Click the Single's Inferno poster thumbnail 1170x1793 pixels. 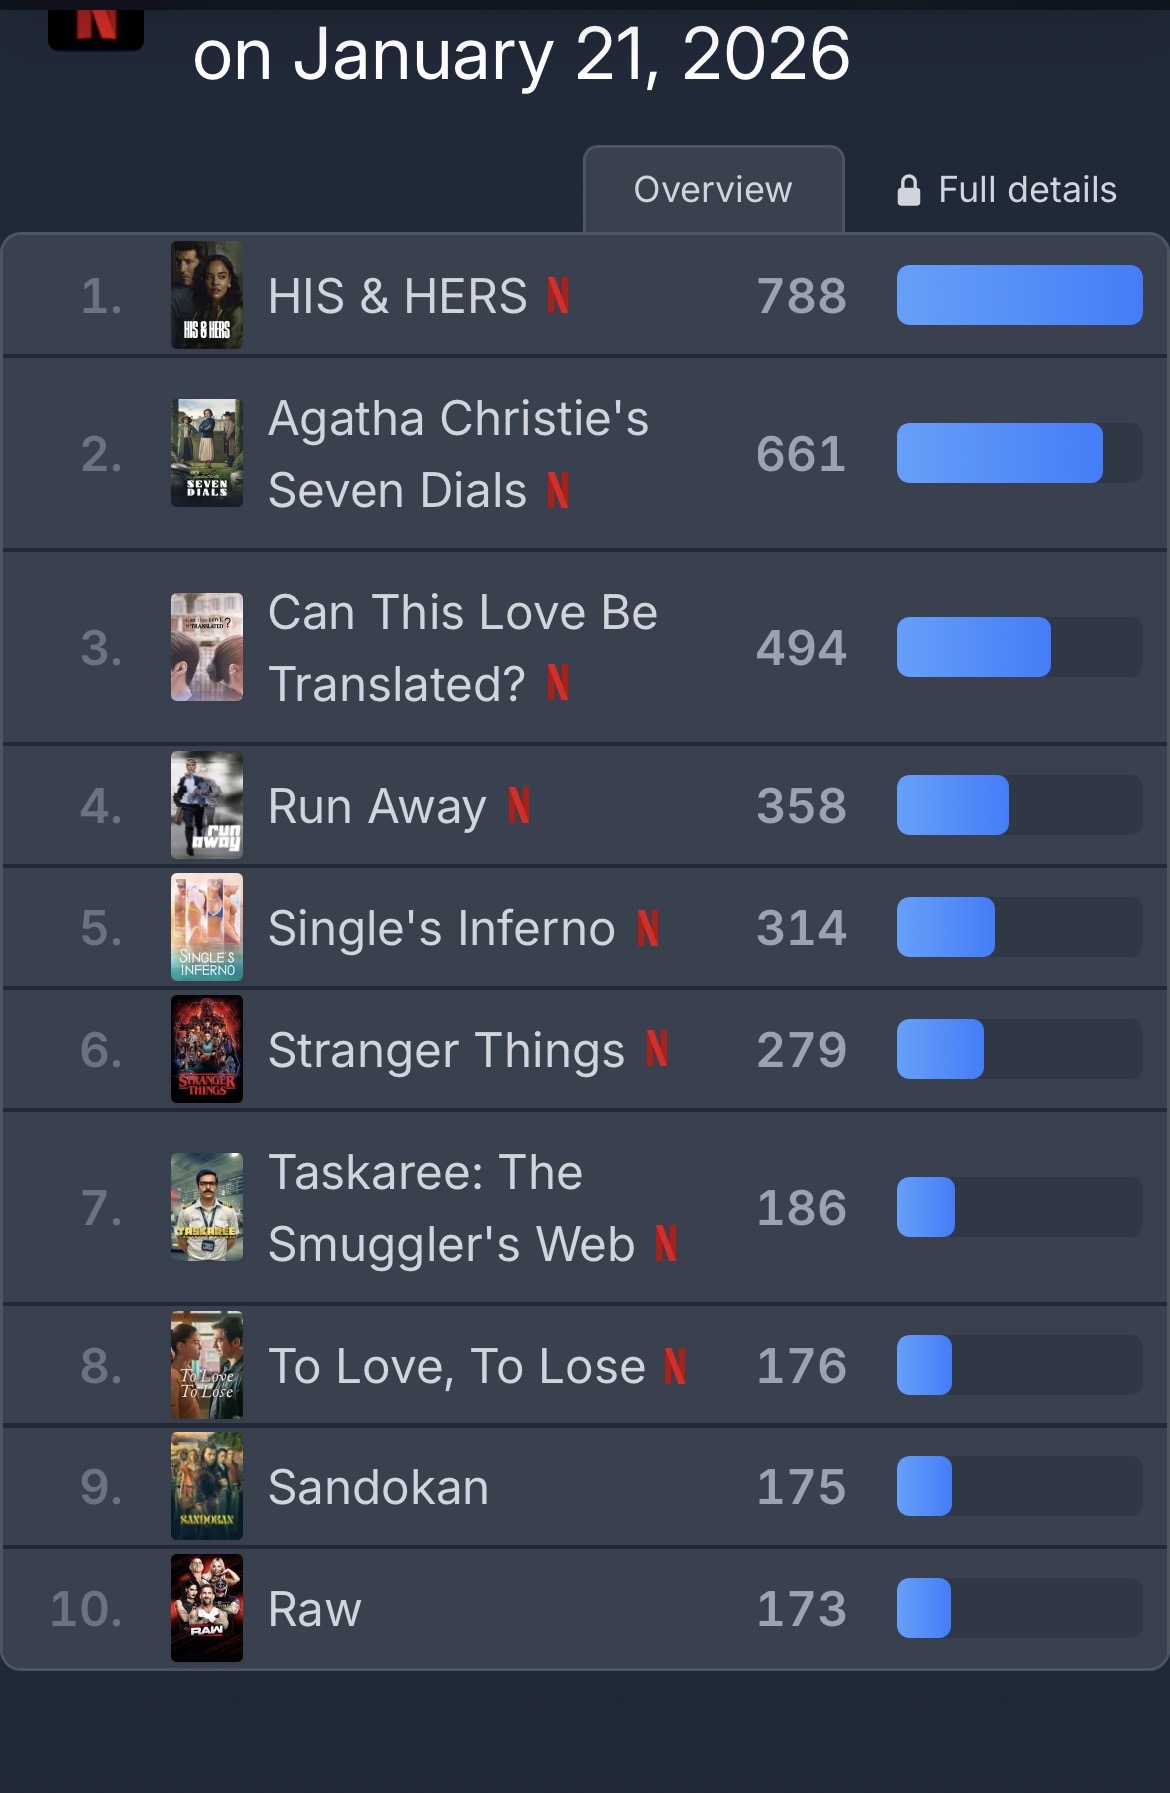[x=207, y=927]
